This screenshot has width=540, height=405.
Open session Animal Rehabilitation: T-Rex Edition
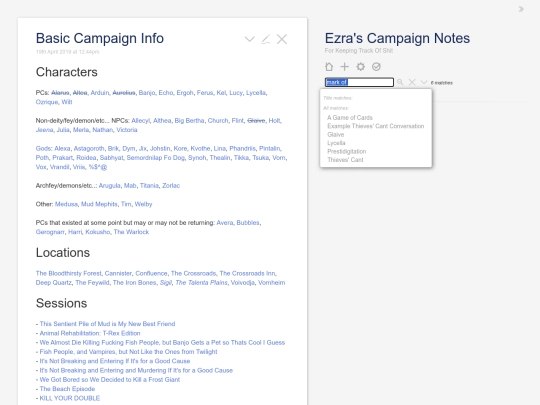pyautogui.click(x=90, y=333)
